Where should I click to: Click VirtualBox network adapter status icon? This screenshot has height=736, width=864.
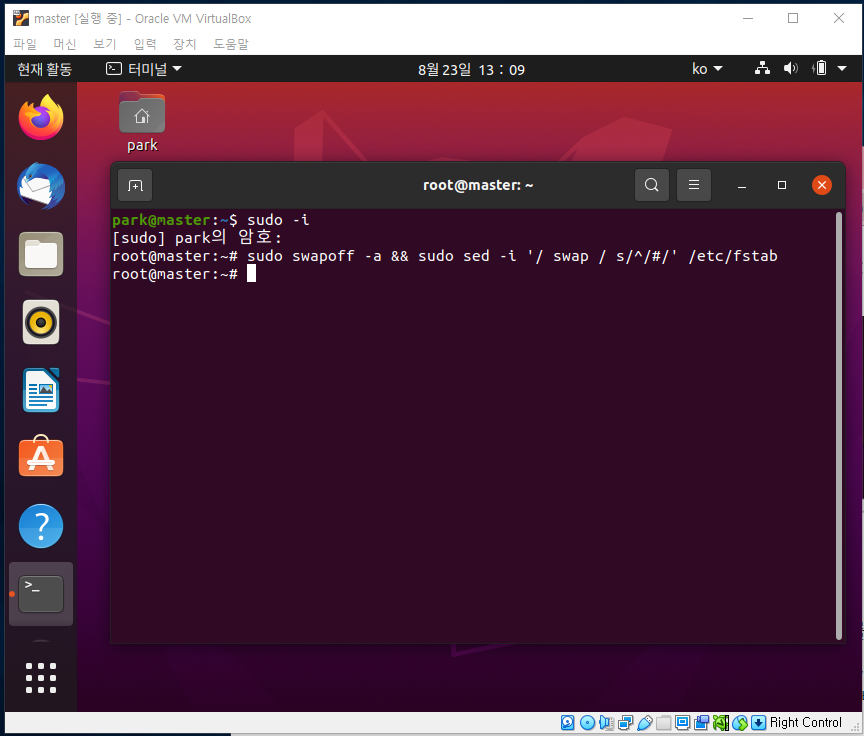[625, 722]
